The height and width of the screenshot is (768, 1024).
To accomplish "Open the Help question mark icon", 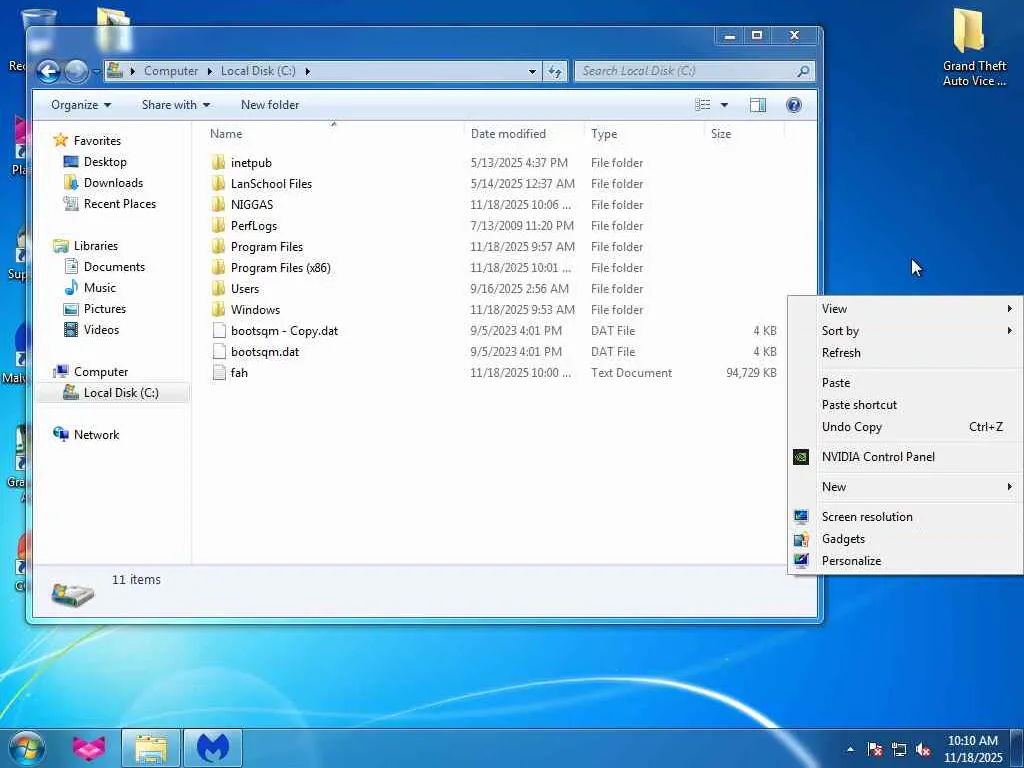I will 794,105.
